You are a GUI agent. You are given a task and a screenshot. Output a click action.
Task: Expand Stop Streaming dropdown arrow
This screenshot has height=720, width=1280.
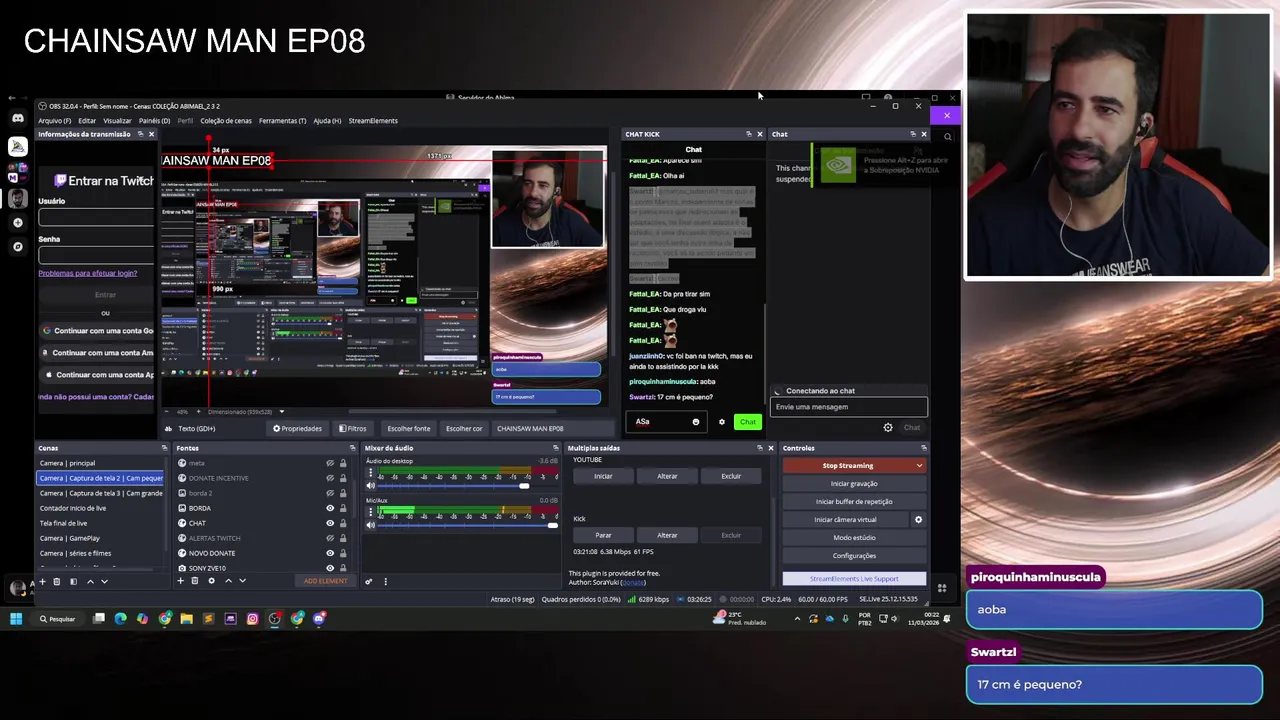point(919,466)
